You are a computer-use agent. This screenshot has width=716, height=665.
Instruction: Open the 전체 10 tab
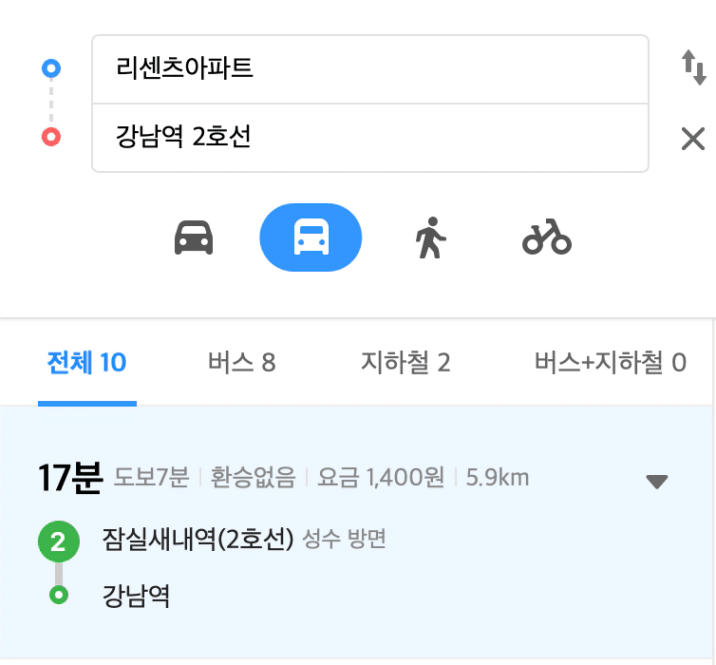[87, 363]
